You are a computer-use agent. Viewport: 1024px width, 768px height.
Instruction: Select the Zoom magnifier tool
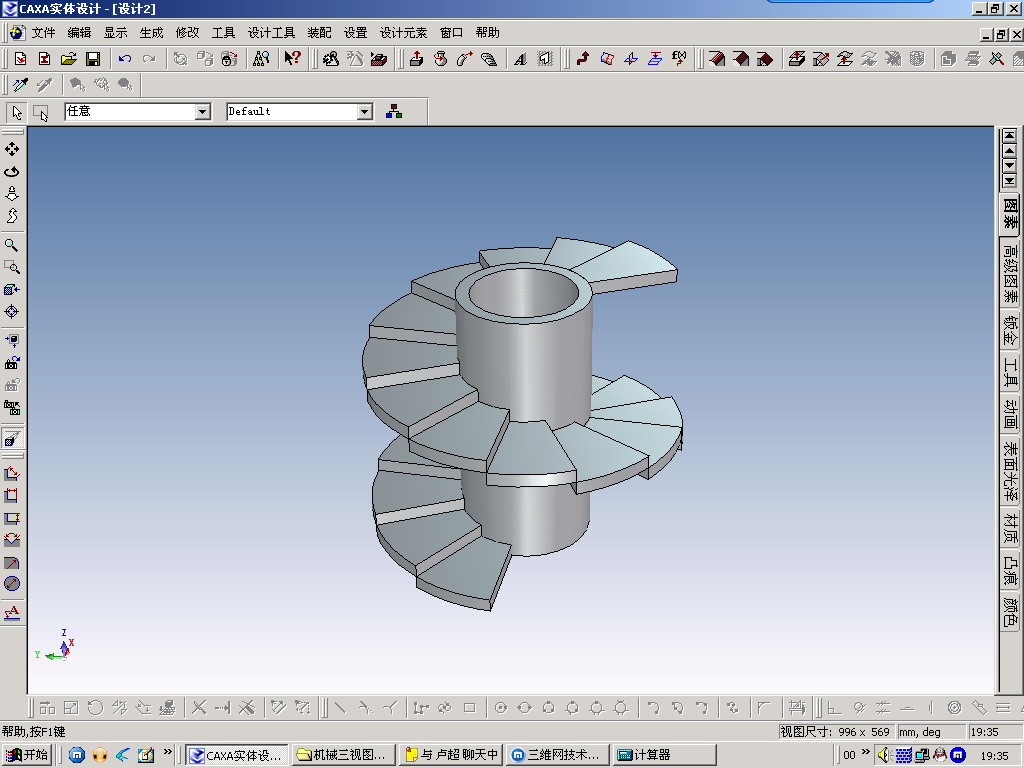click(12, 246)
